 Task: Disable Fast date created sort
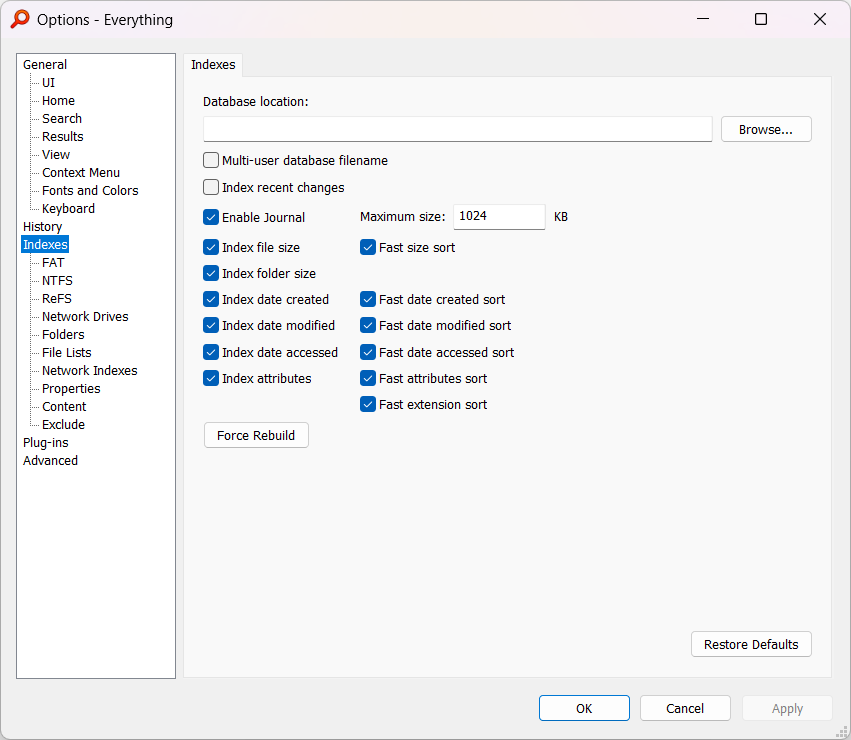tap(367, 299)
